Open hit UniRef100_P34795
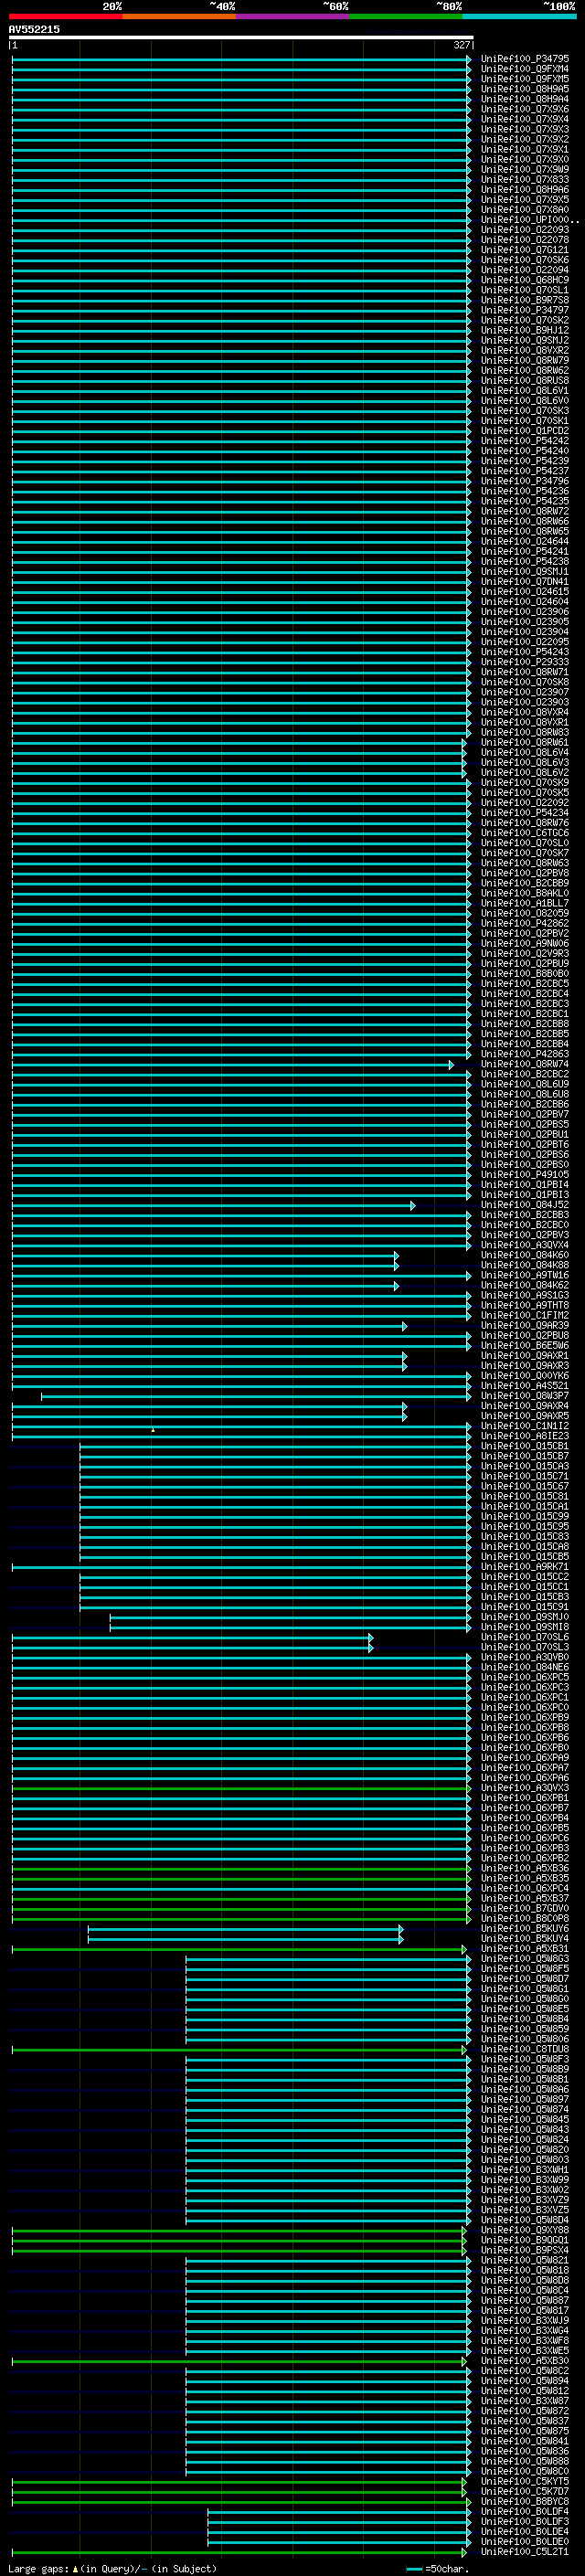Screen dimensions: 585x2576 (524, 60)
